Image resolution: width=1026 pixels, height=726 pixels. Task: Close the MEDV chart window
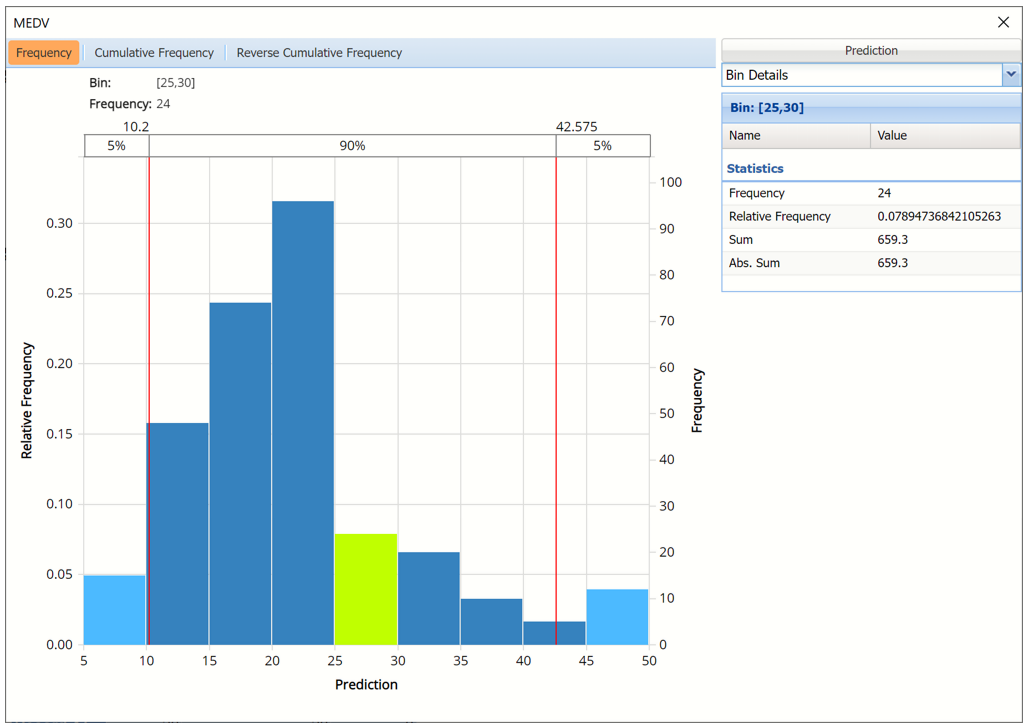click(x=1003, y=22)
